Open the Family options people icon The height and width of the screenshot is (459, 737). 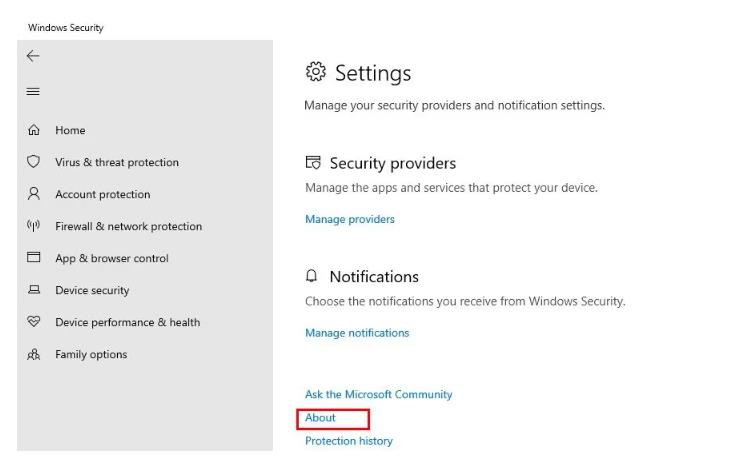tap(33, 354)
